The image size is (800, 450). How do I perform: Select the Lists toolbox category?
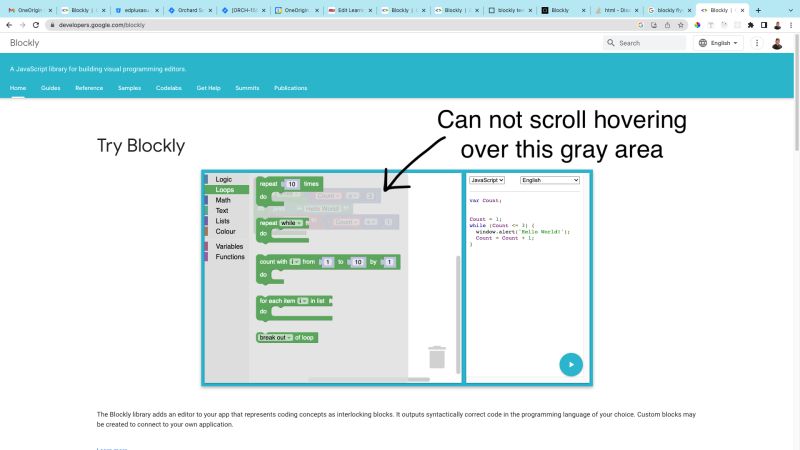pos(227,221)
